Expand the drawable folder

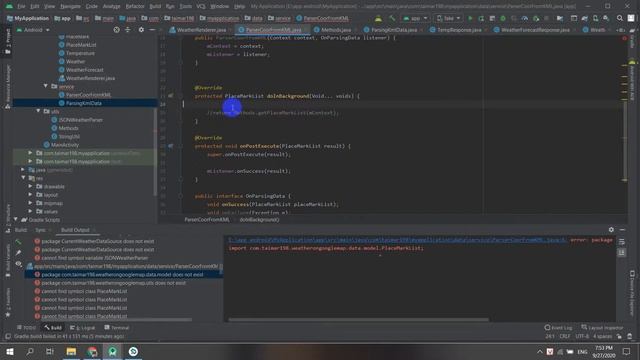click(x=31, y=186)
